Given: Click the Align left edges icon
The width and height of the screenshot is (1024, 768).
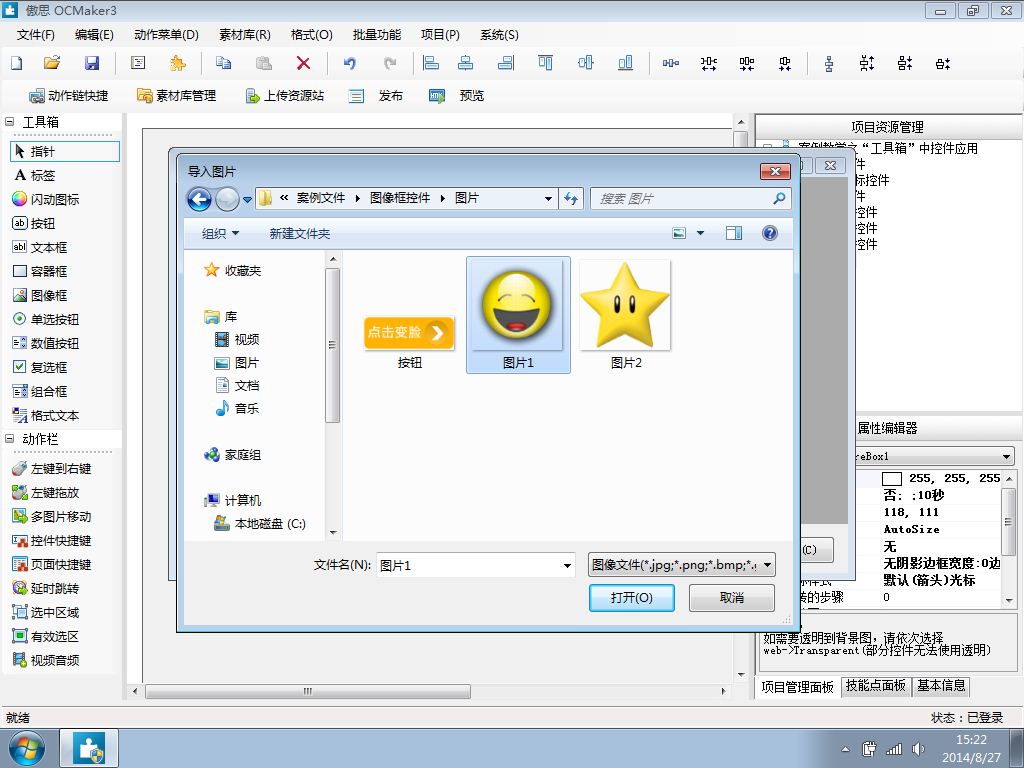Looking at the screenshot, I should point(431,63).
